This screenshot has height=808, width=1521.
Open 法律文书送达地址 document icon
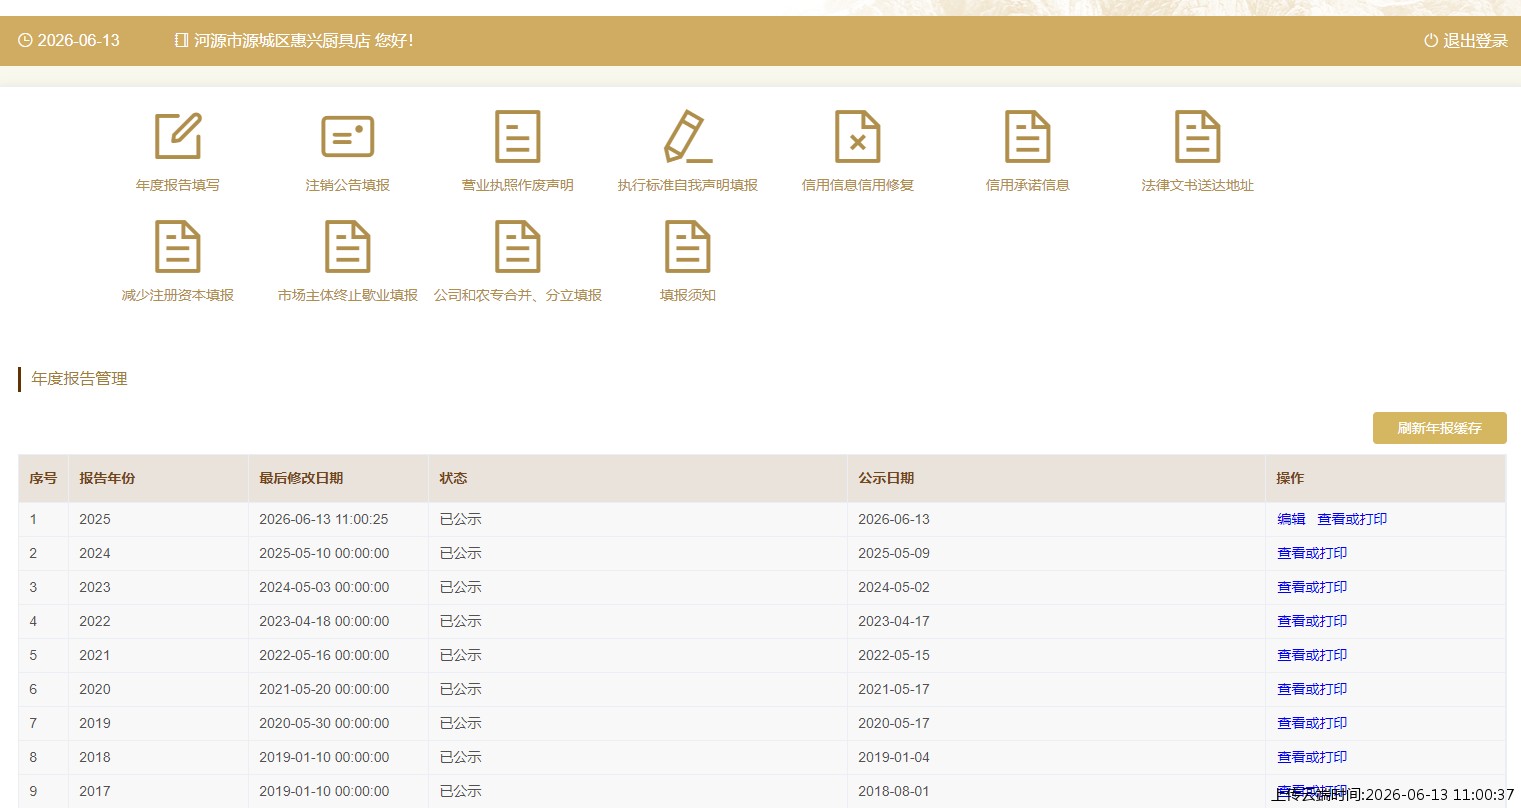tap(1198, 136)
